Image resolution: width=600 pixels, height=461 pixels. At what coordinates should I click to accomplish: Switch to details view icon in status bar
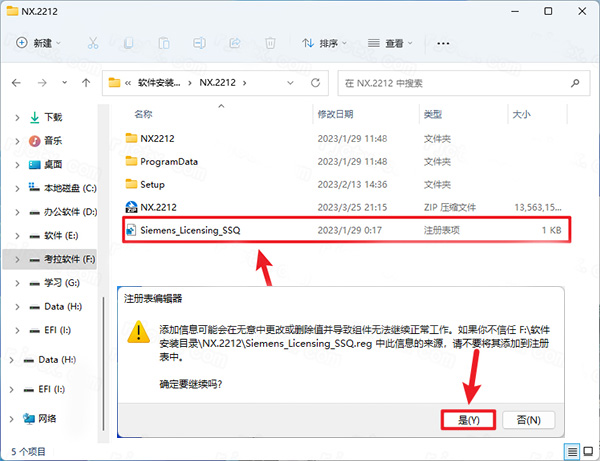pyautogui.click(x=572, y=452)
